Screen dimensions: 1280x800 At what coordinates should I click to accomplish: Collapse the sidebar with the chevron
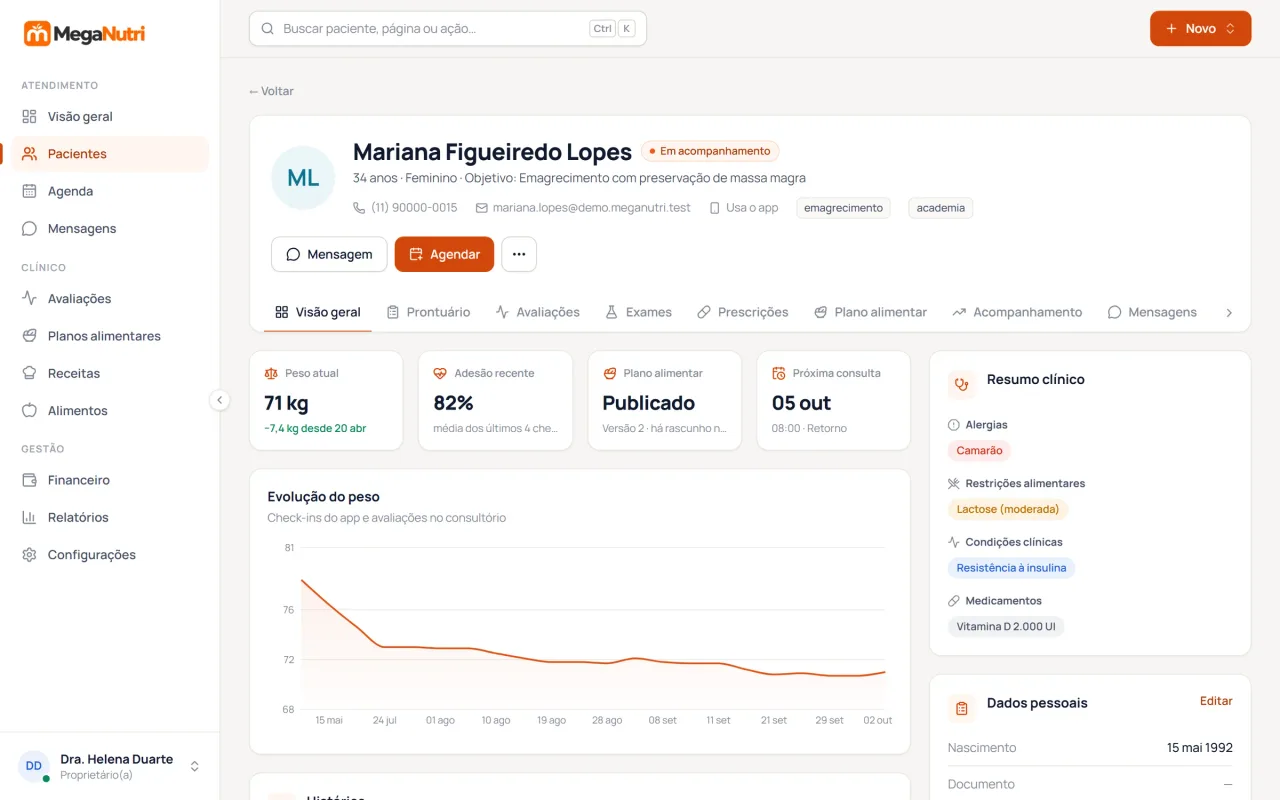click(220, 400)
